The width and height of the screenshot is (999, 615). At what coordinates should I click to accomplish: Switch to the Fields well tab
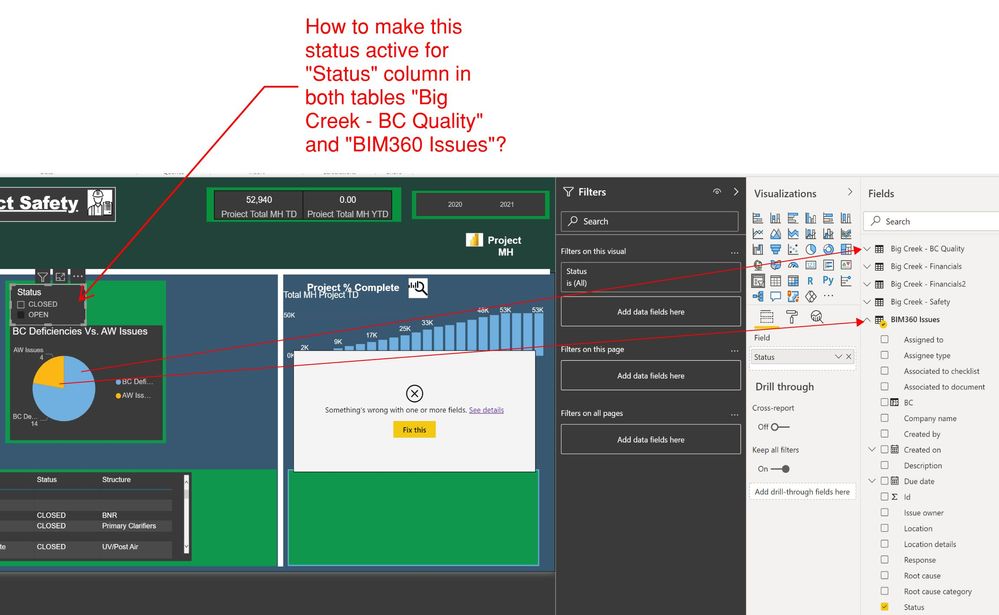(x=766, y=317)
